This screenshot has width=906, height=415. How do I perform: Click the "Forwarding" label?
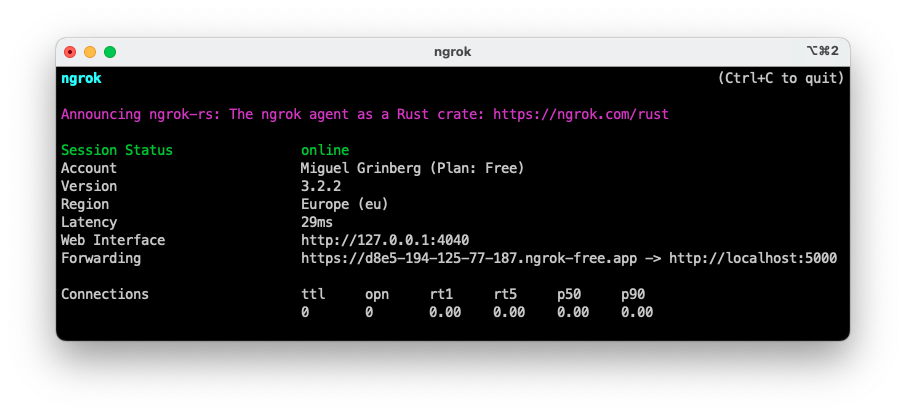[101, 258]
